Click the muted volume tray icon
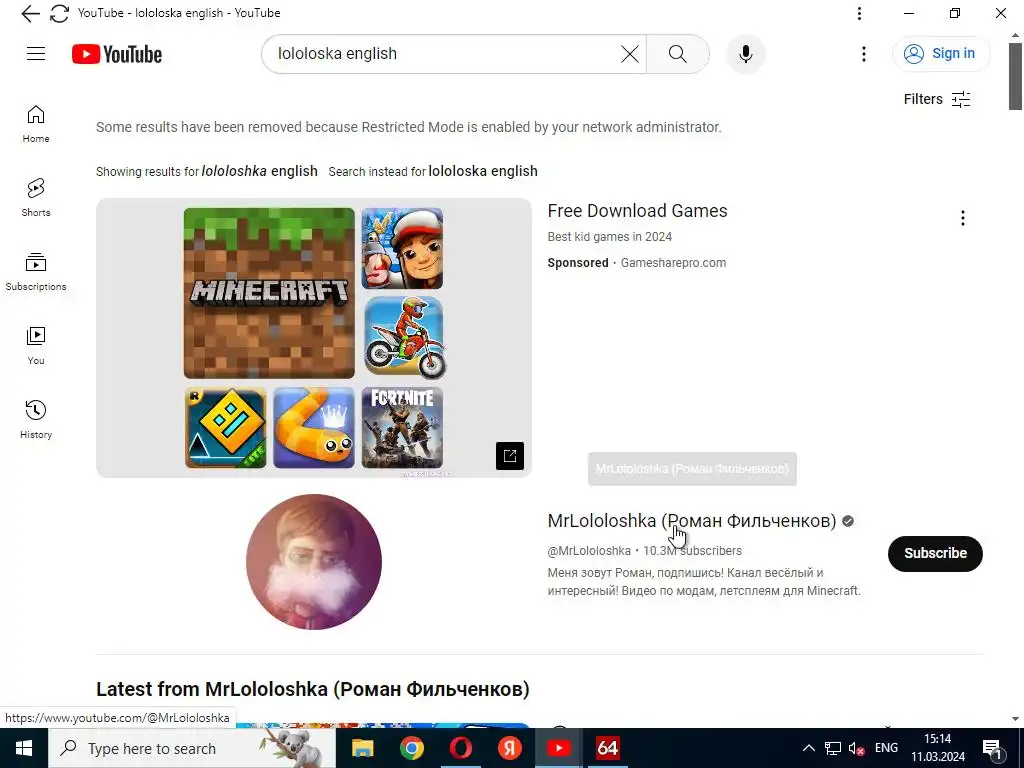Viewport: 1024px width, 768px height. tap(856, 748)
